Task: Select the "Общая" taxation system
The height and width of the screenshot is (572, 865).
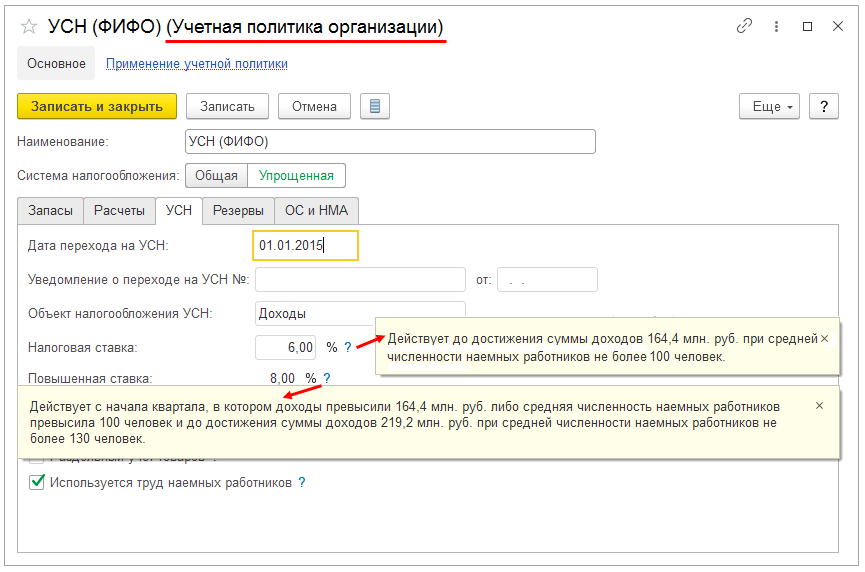Action: click(x=216, y=176)
